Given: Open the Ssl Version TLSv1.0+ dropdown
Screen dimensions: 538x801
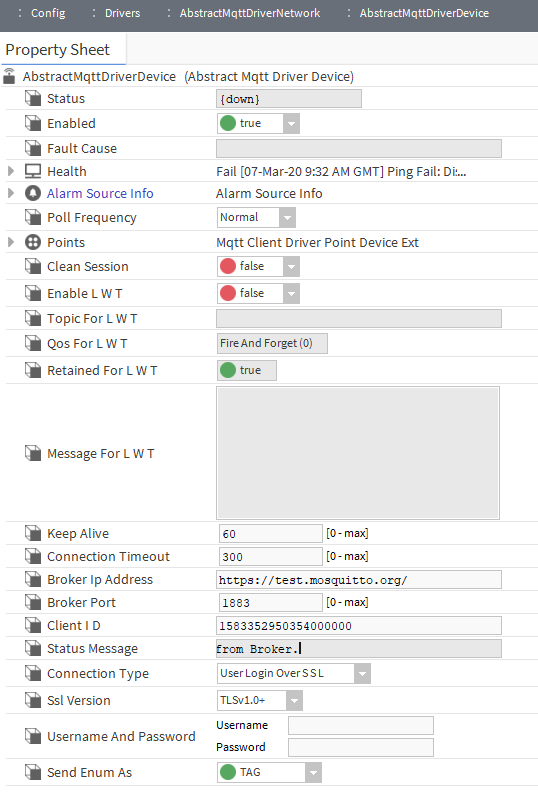Looking at the screenshot, I should click(x=294, y=701).
